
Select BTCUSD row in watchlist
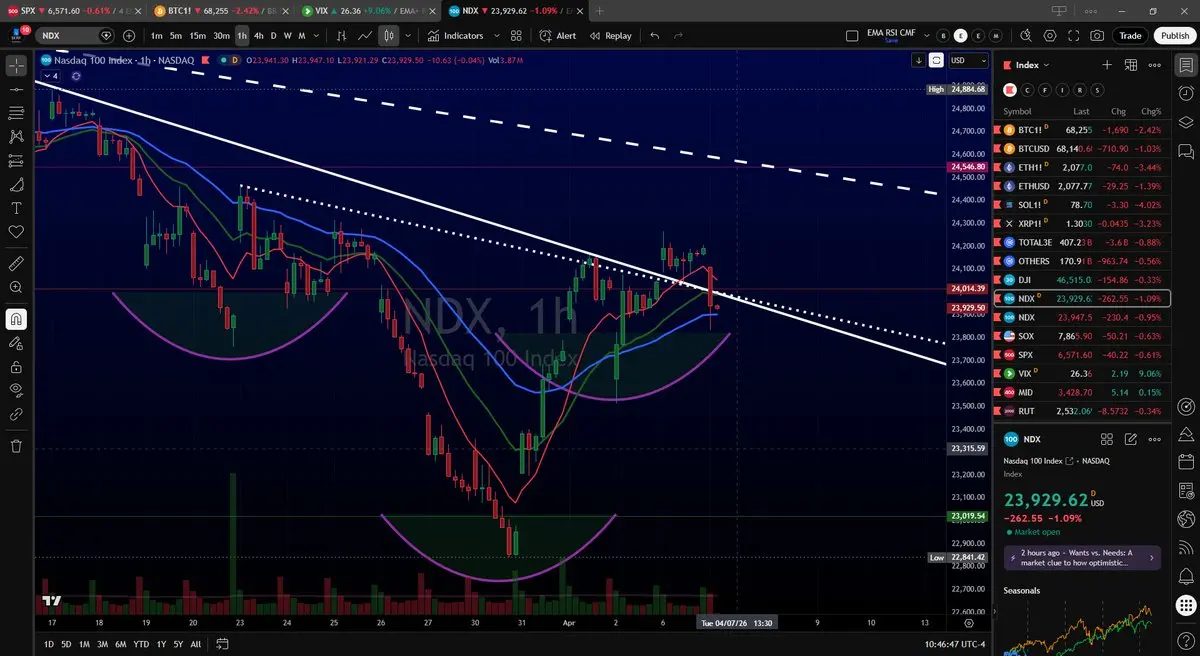pyautogui.click(x=1084, y=148)
